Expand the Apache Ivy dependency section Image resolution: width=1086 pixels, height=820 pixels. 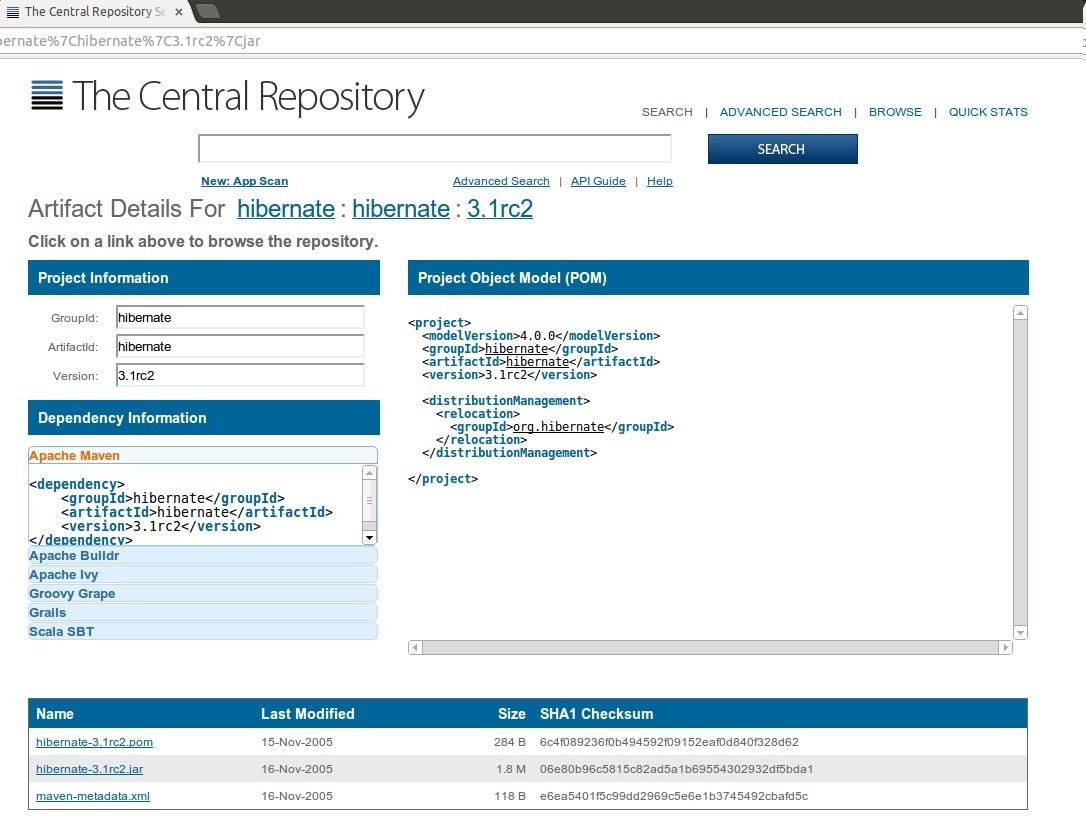pos(203,575)
